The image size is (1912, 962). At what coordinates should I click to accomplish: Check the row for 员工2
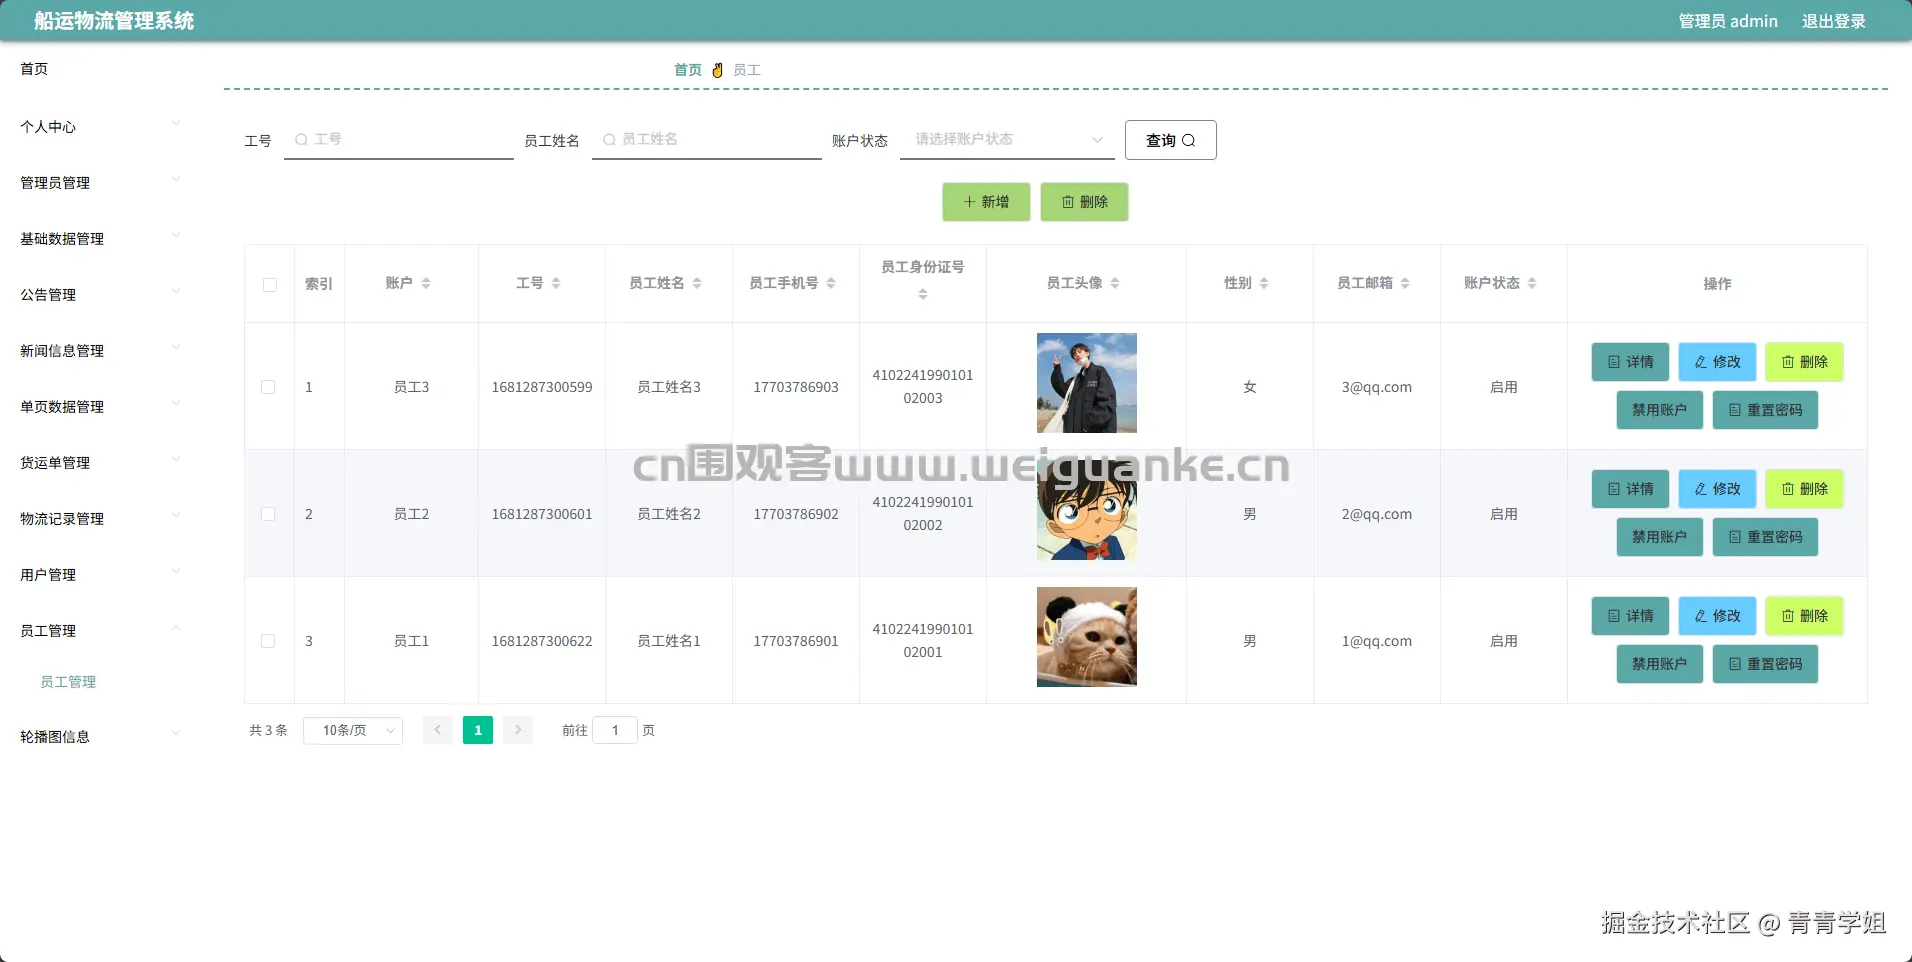pyautogui.click(x=268, y=514)
